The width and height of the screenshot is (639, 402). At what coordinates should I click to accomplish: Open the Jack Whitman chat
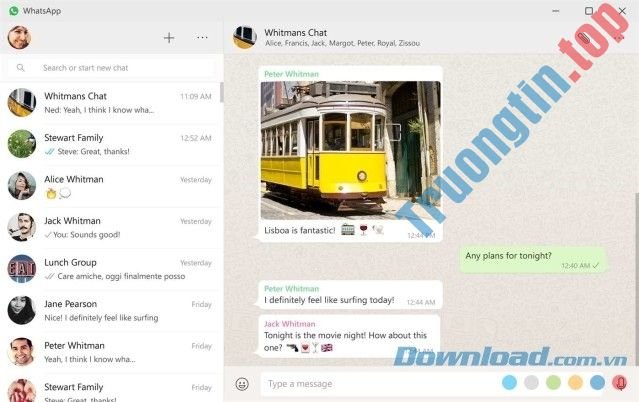click(x=110, y=228)
